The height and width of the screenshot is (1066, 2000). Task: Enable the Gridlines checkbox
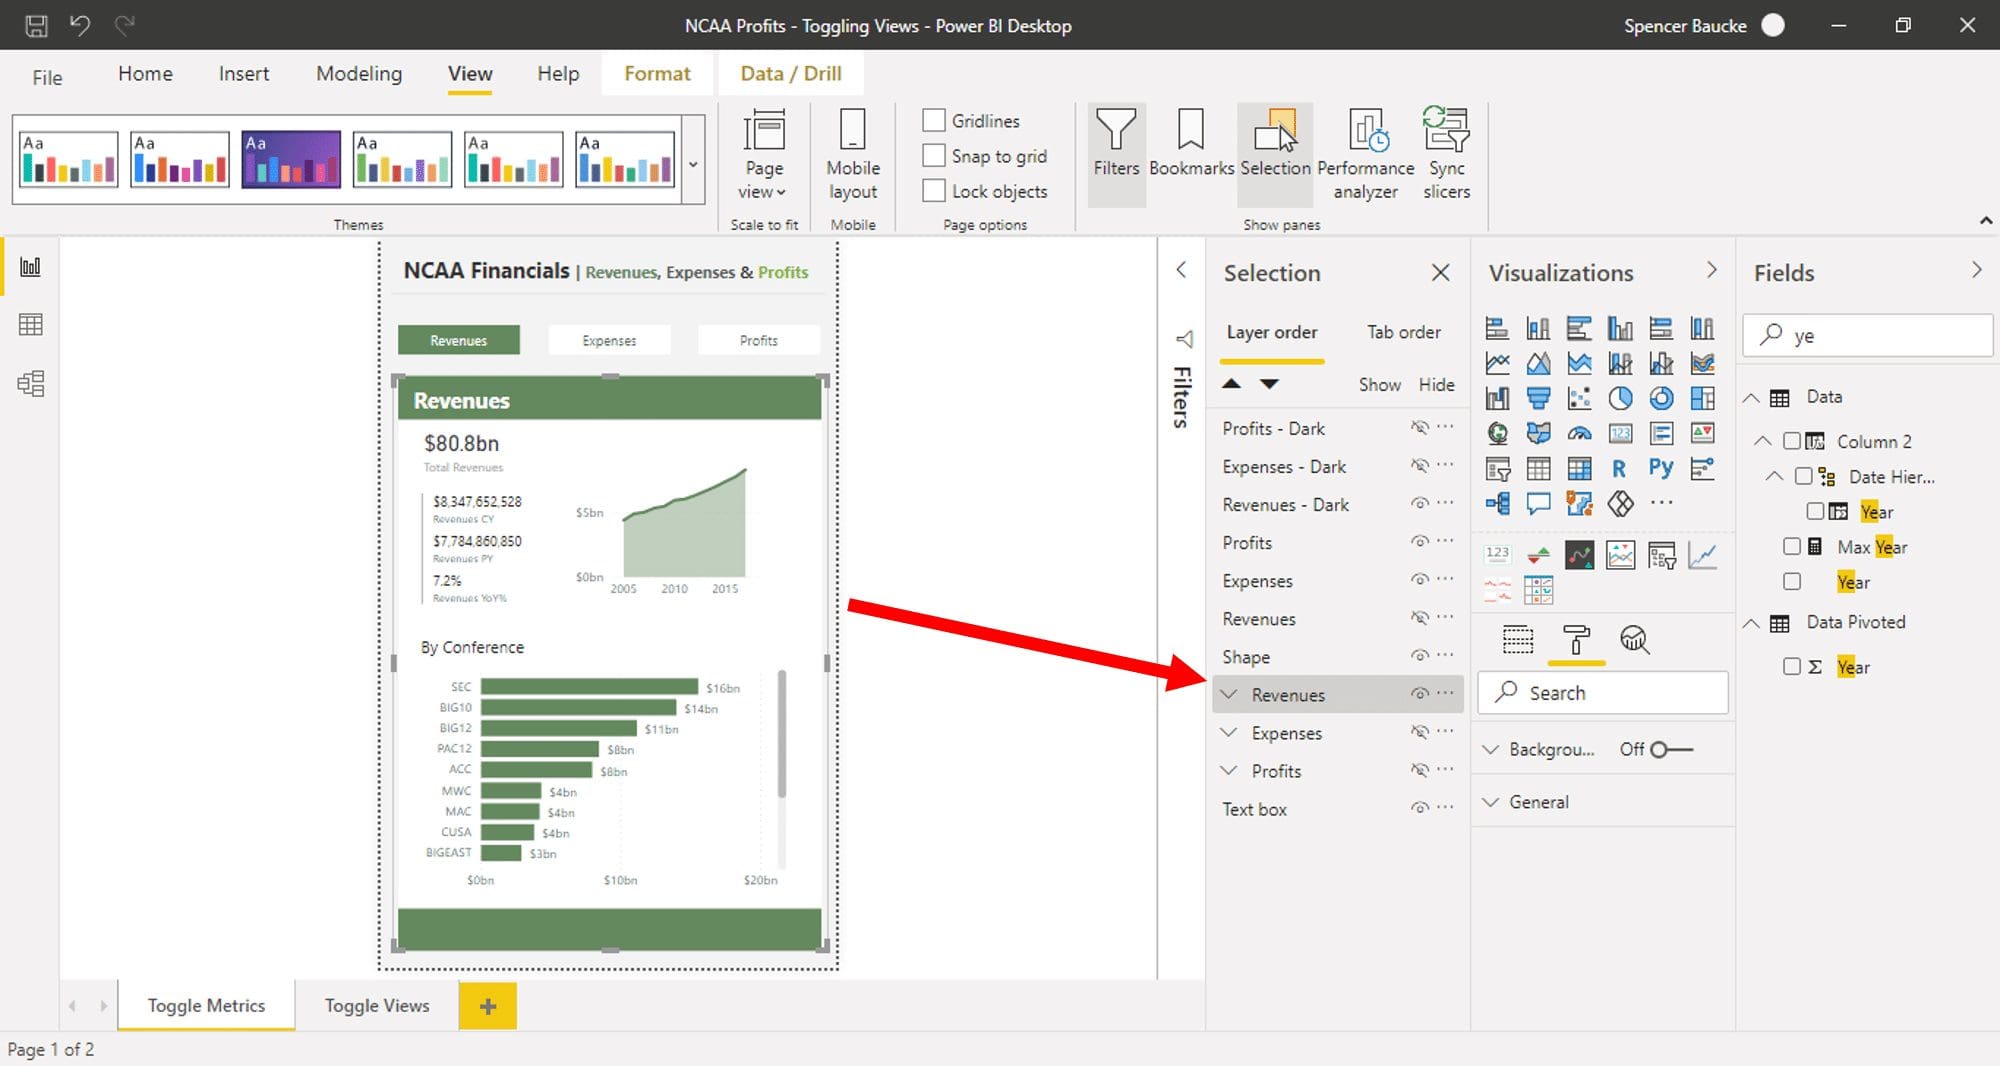tap(934, 120)
